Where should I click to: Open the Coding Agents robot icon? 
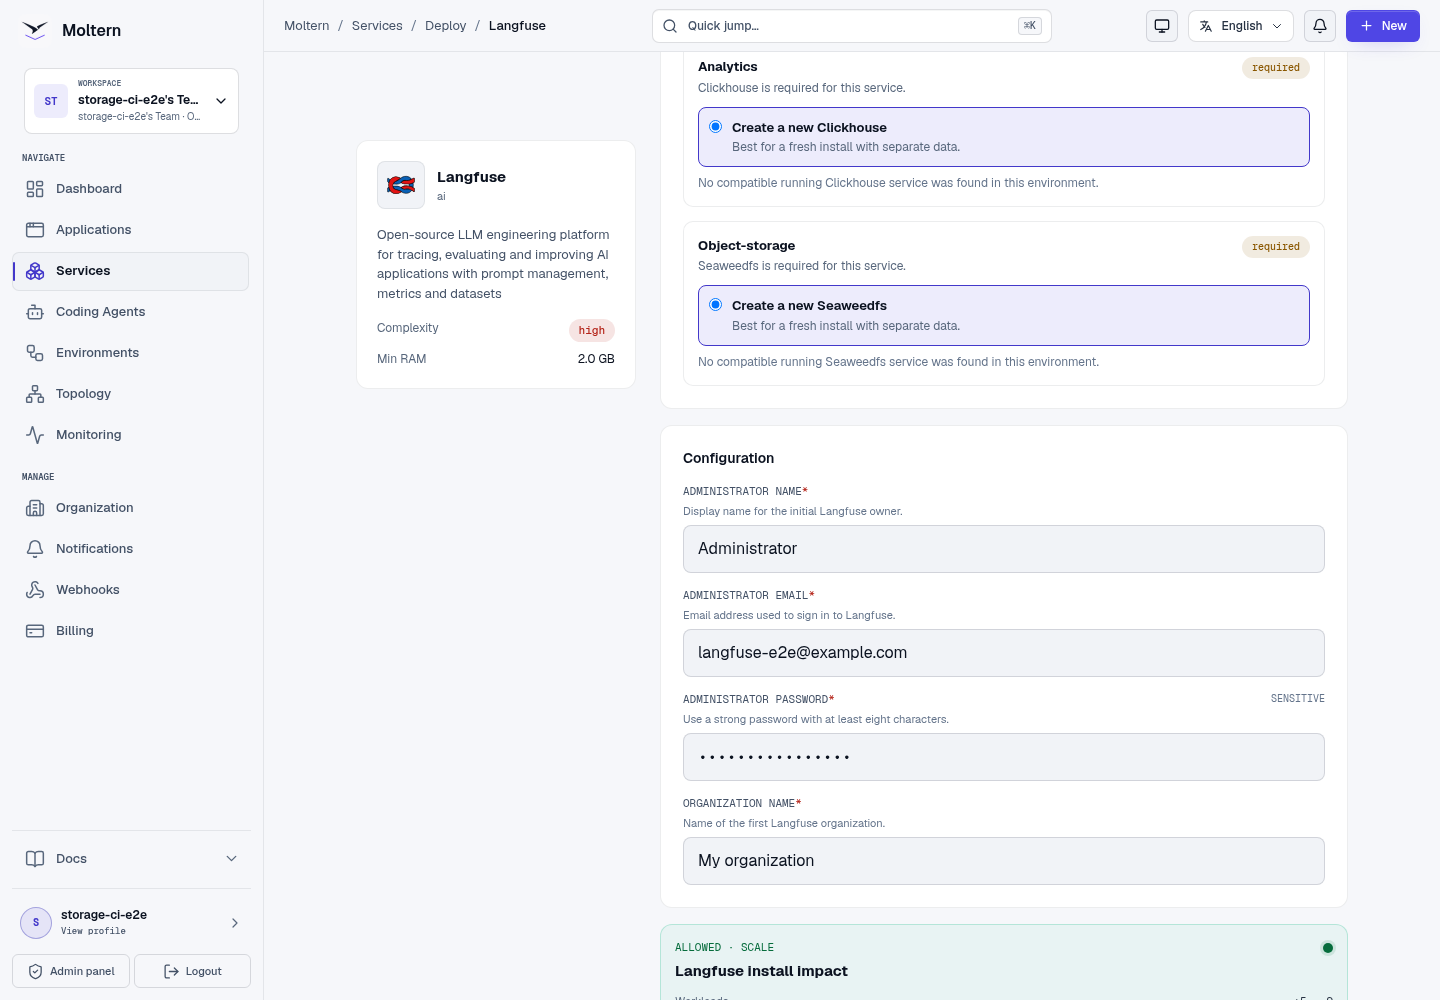point(35,312)
